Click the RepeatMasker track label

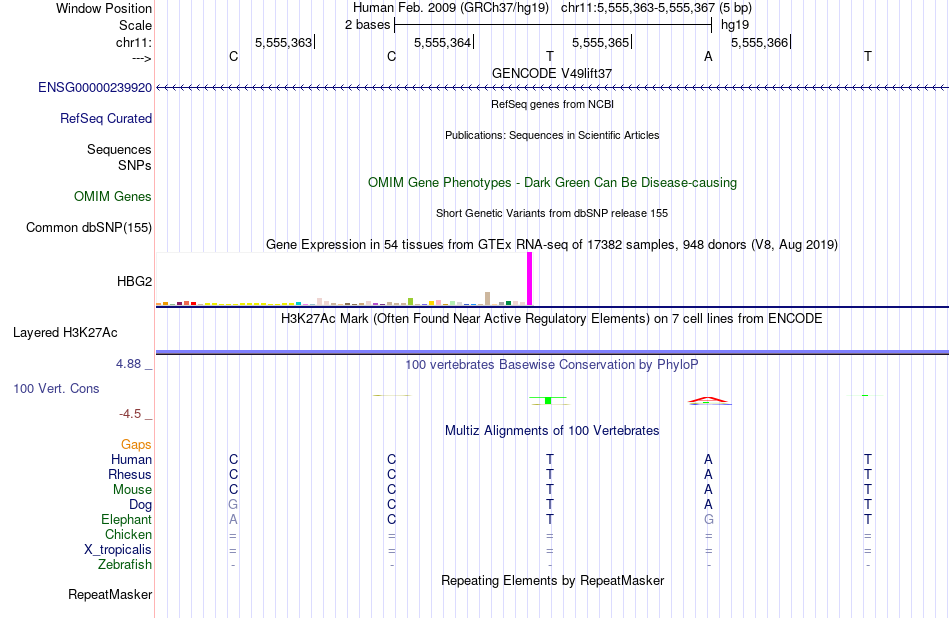coord(110,594)
